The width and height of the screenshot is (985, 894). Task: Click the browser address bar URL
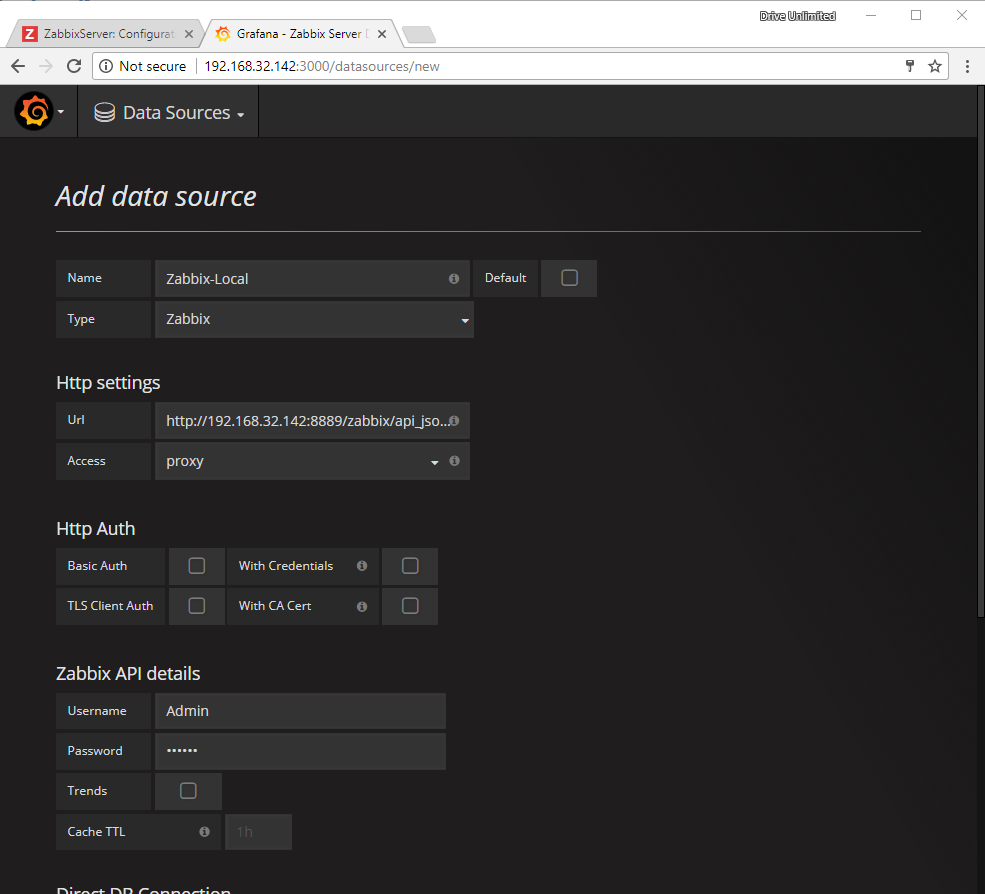click(322, 66)
